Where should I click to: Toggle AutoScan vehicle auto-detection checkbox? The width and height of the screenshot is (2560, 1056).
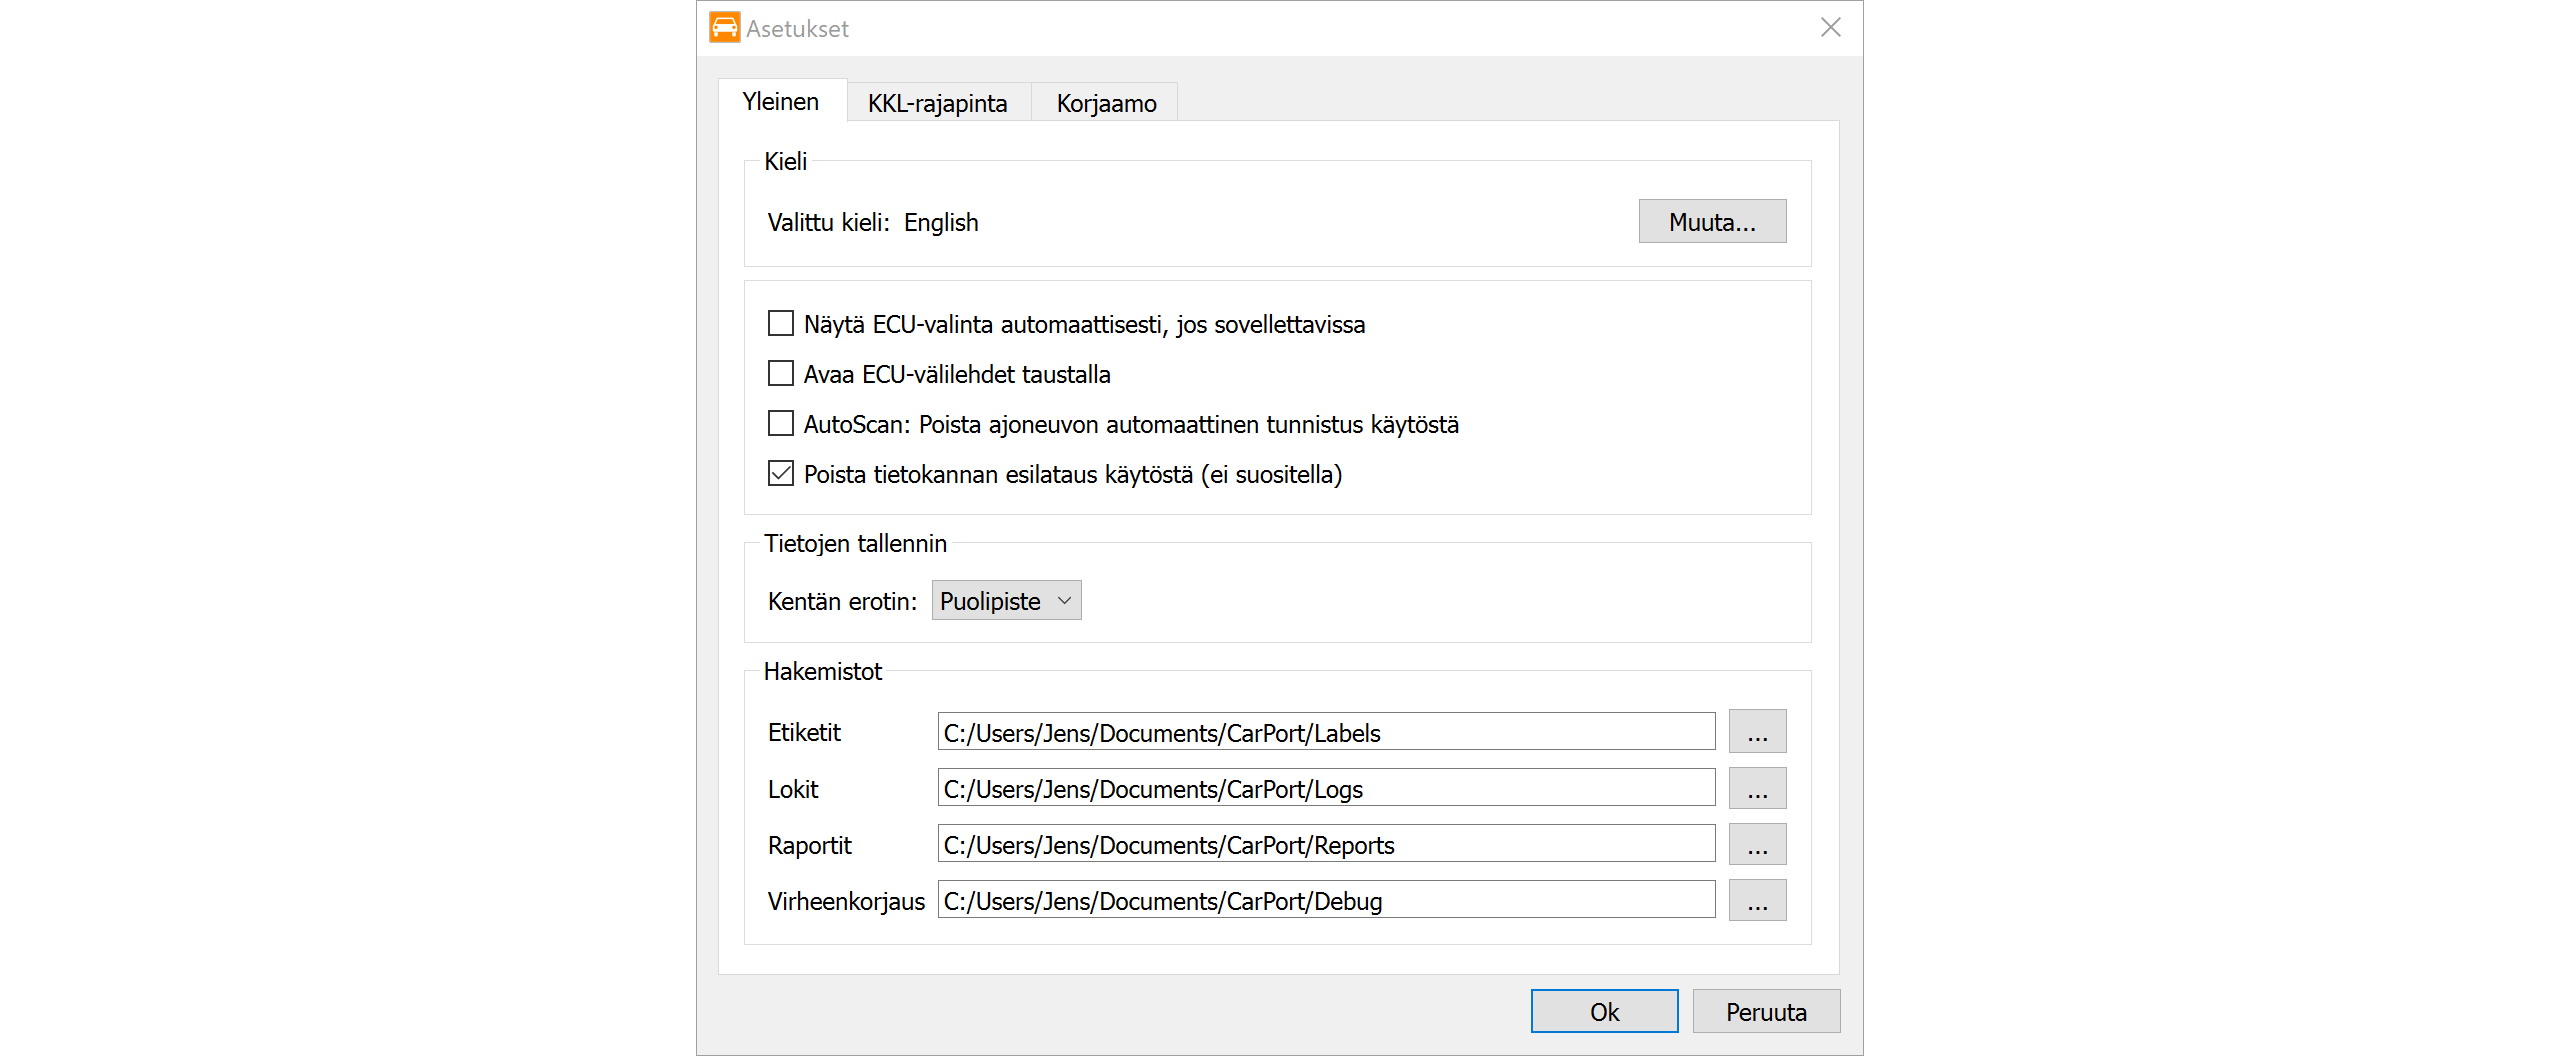pos(781,424)
